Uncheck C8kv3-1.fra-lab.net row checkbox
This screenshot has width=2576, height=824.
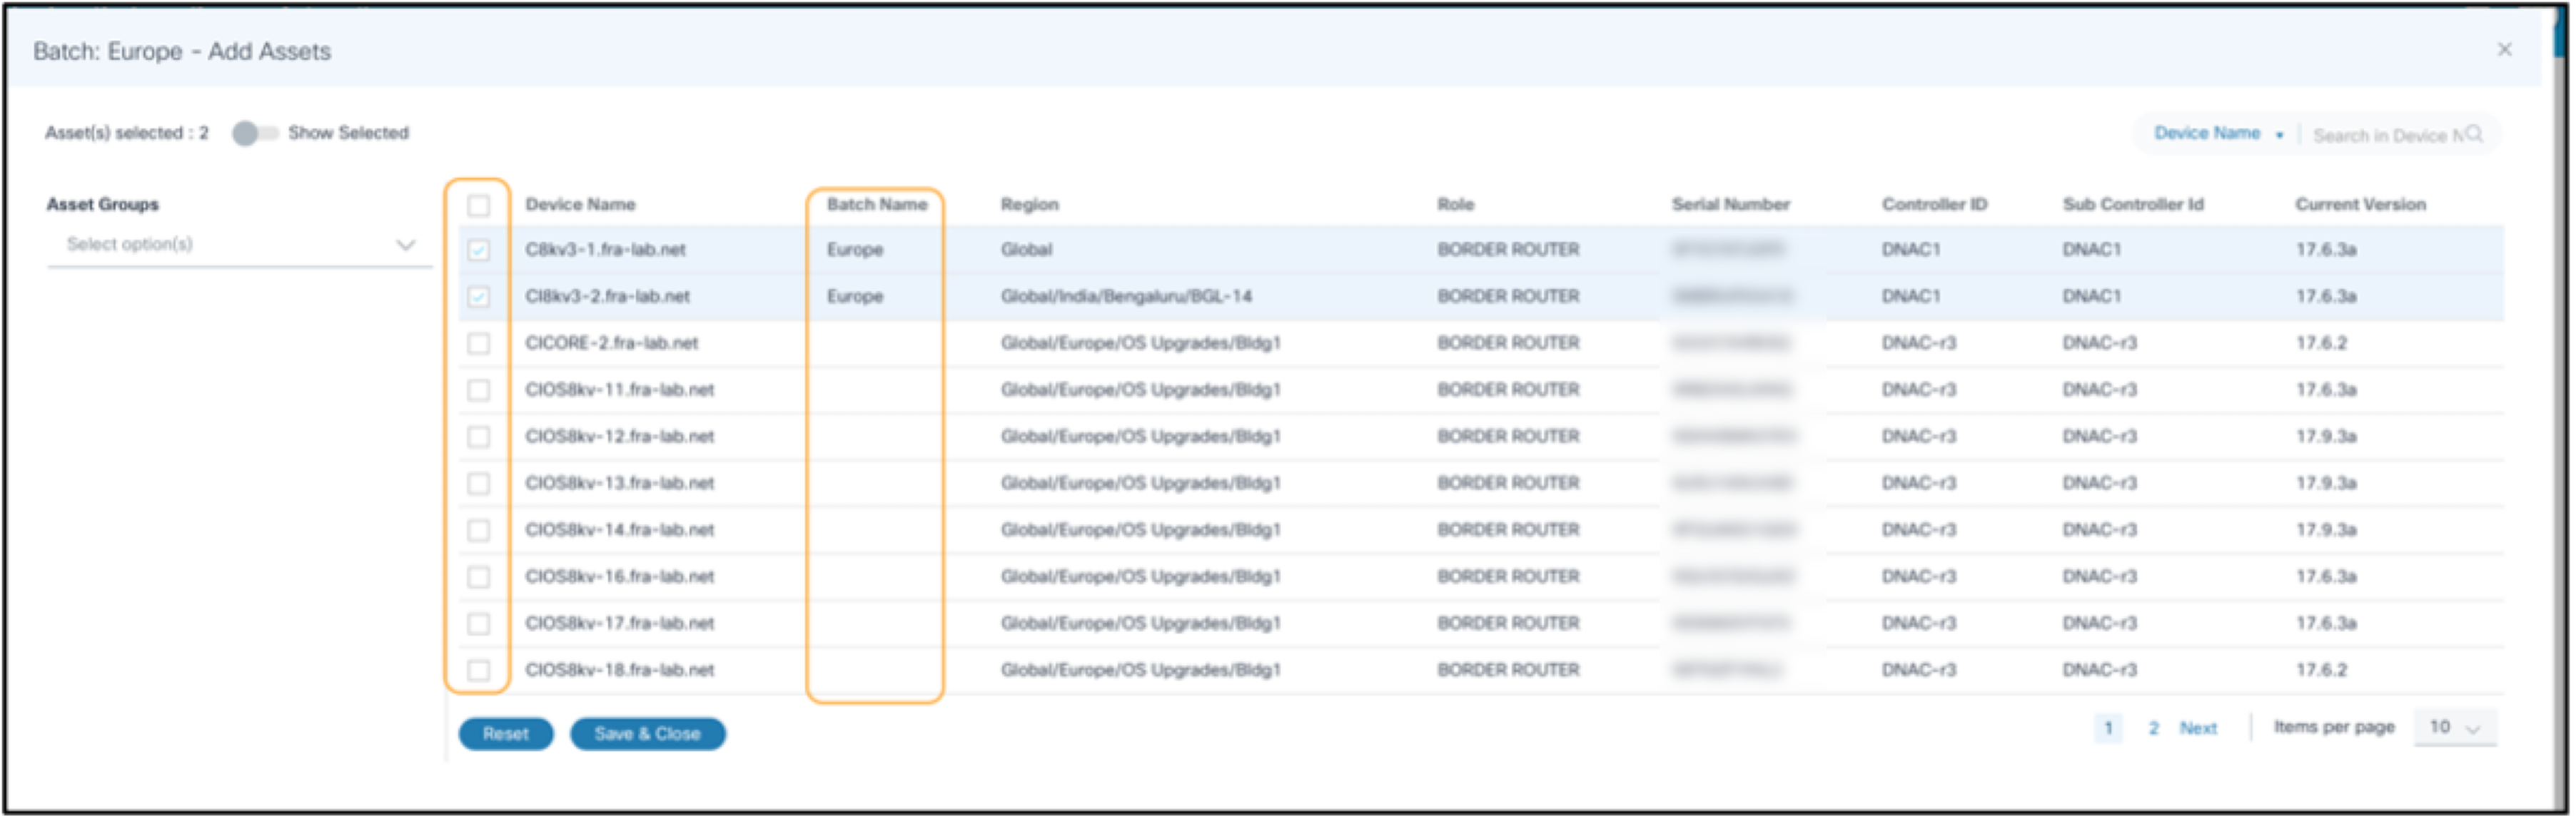pos(478,250)
